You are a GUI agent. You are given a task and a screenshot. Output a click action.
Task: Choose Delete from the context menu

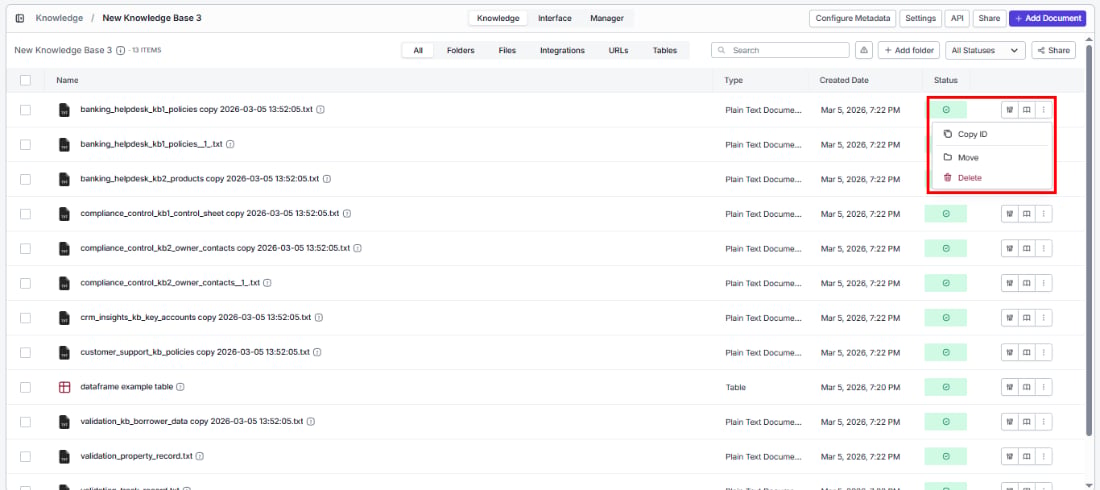(x=991, y=178)
